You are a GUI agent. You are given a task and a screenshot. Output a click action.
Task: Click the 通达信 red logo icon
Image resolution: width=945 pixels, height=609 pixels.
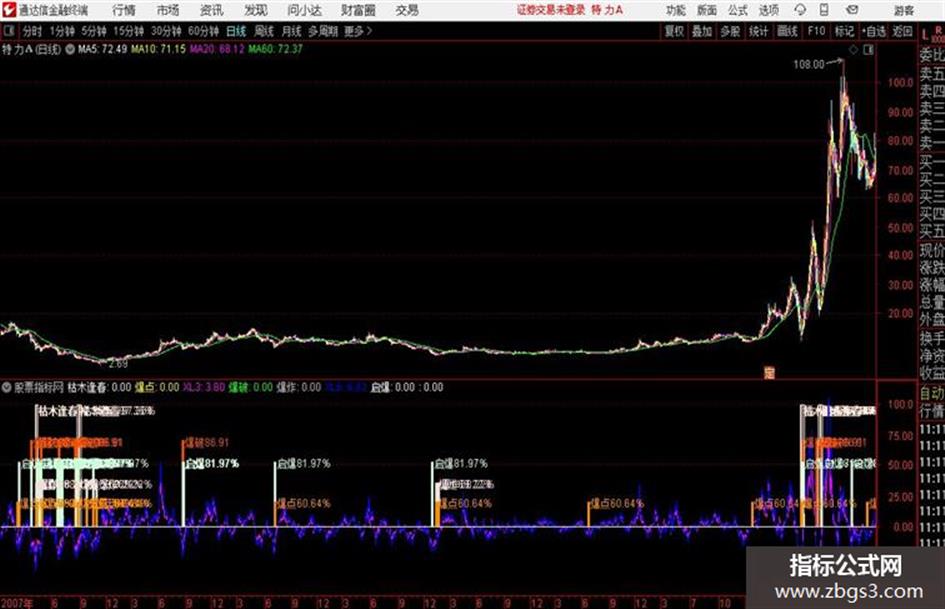tap(8, 10)
